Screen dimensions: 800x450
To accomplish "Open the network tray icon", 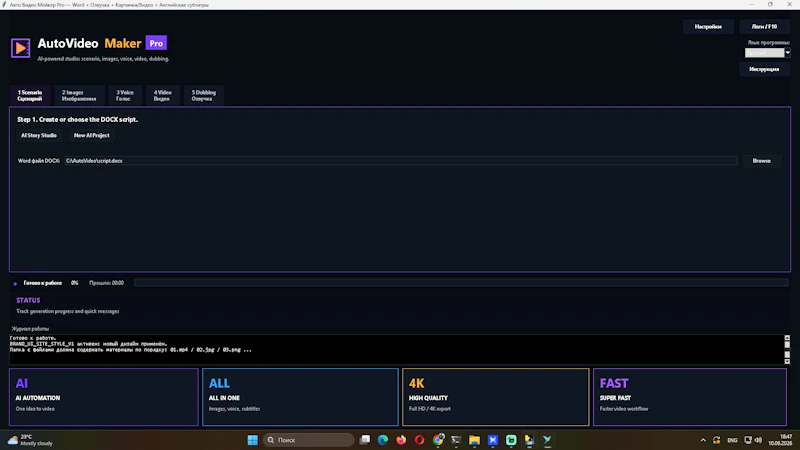I will [748, 440].
